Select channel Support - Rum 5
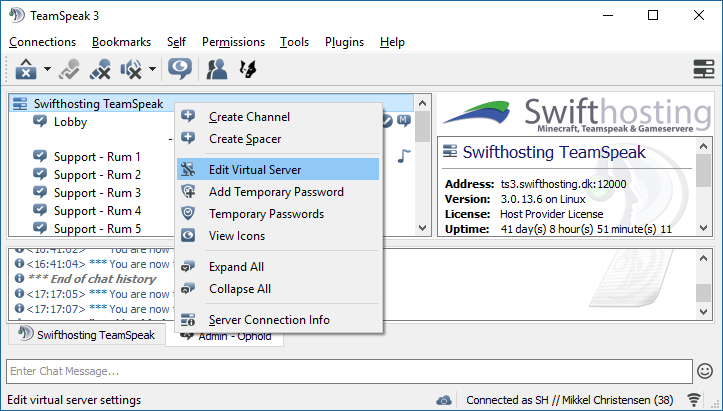Image resolution: width=723 pixels, height=411 pixels. [97, 229]
